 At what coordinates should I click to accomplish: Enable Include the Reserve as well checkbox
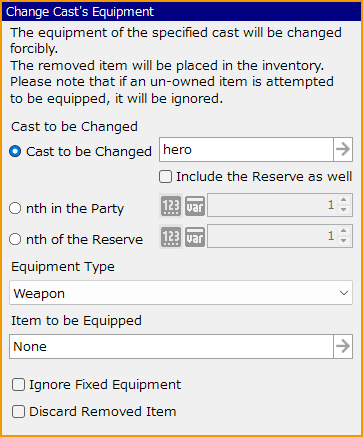[165, 177]
